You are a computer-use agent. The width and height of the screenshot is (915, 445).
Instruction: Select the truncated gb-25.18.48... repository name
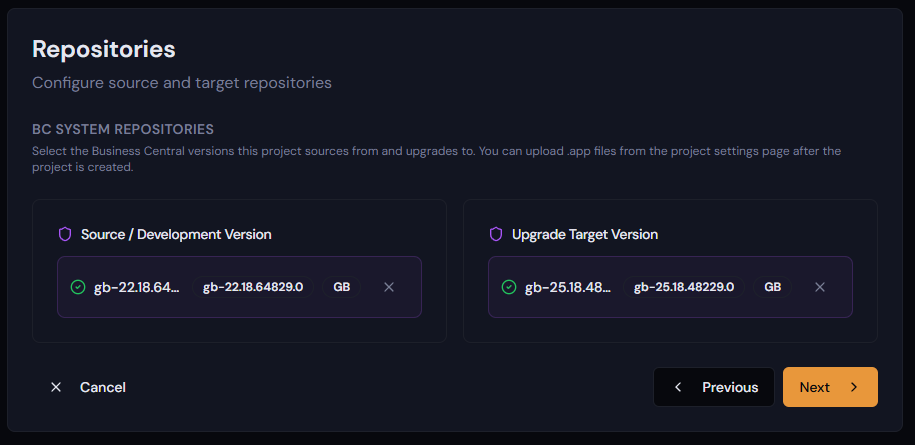click(568, 287)
